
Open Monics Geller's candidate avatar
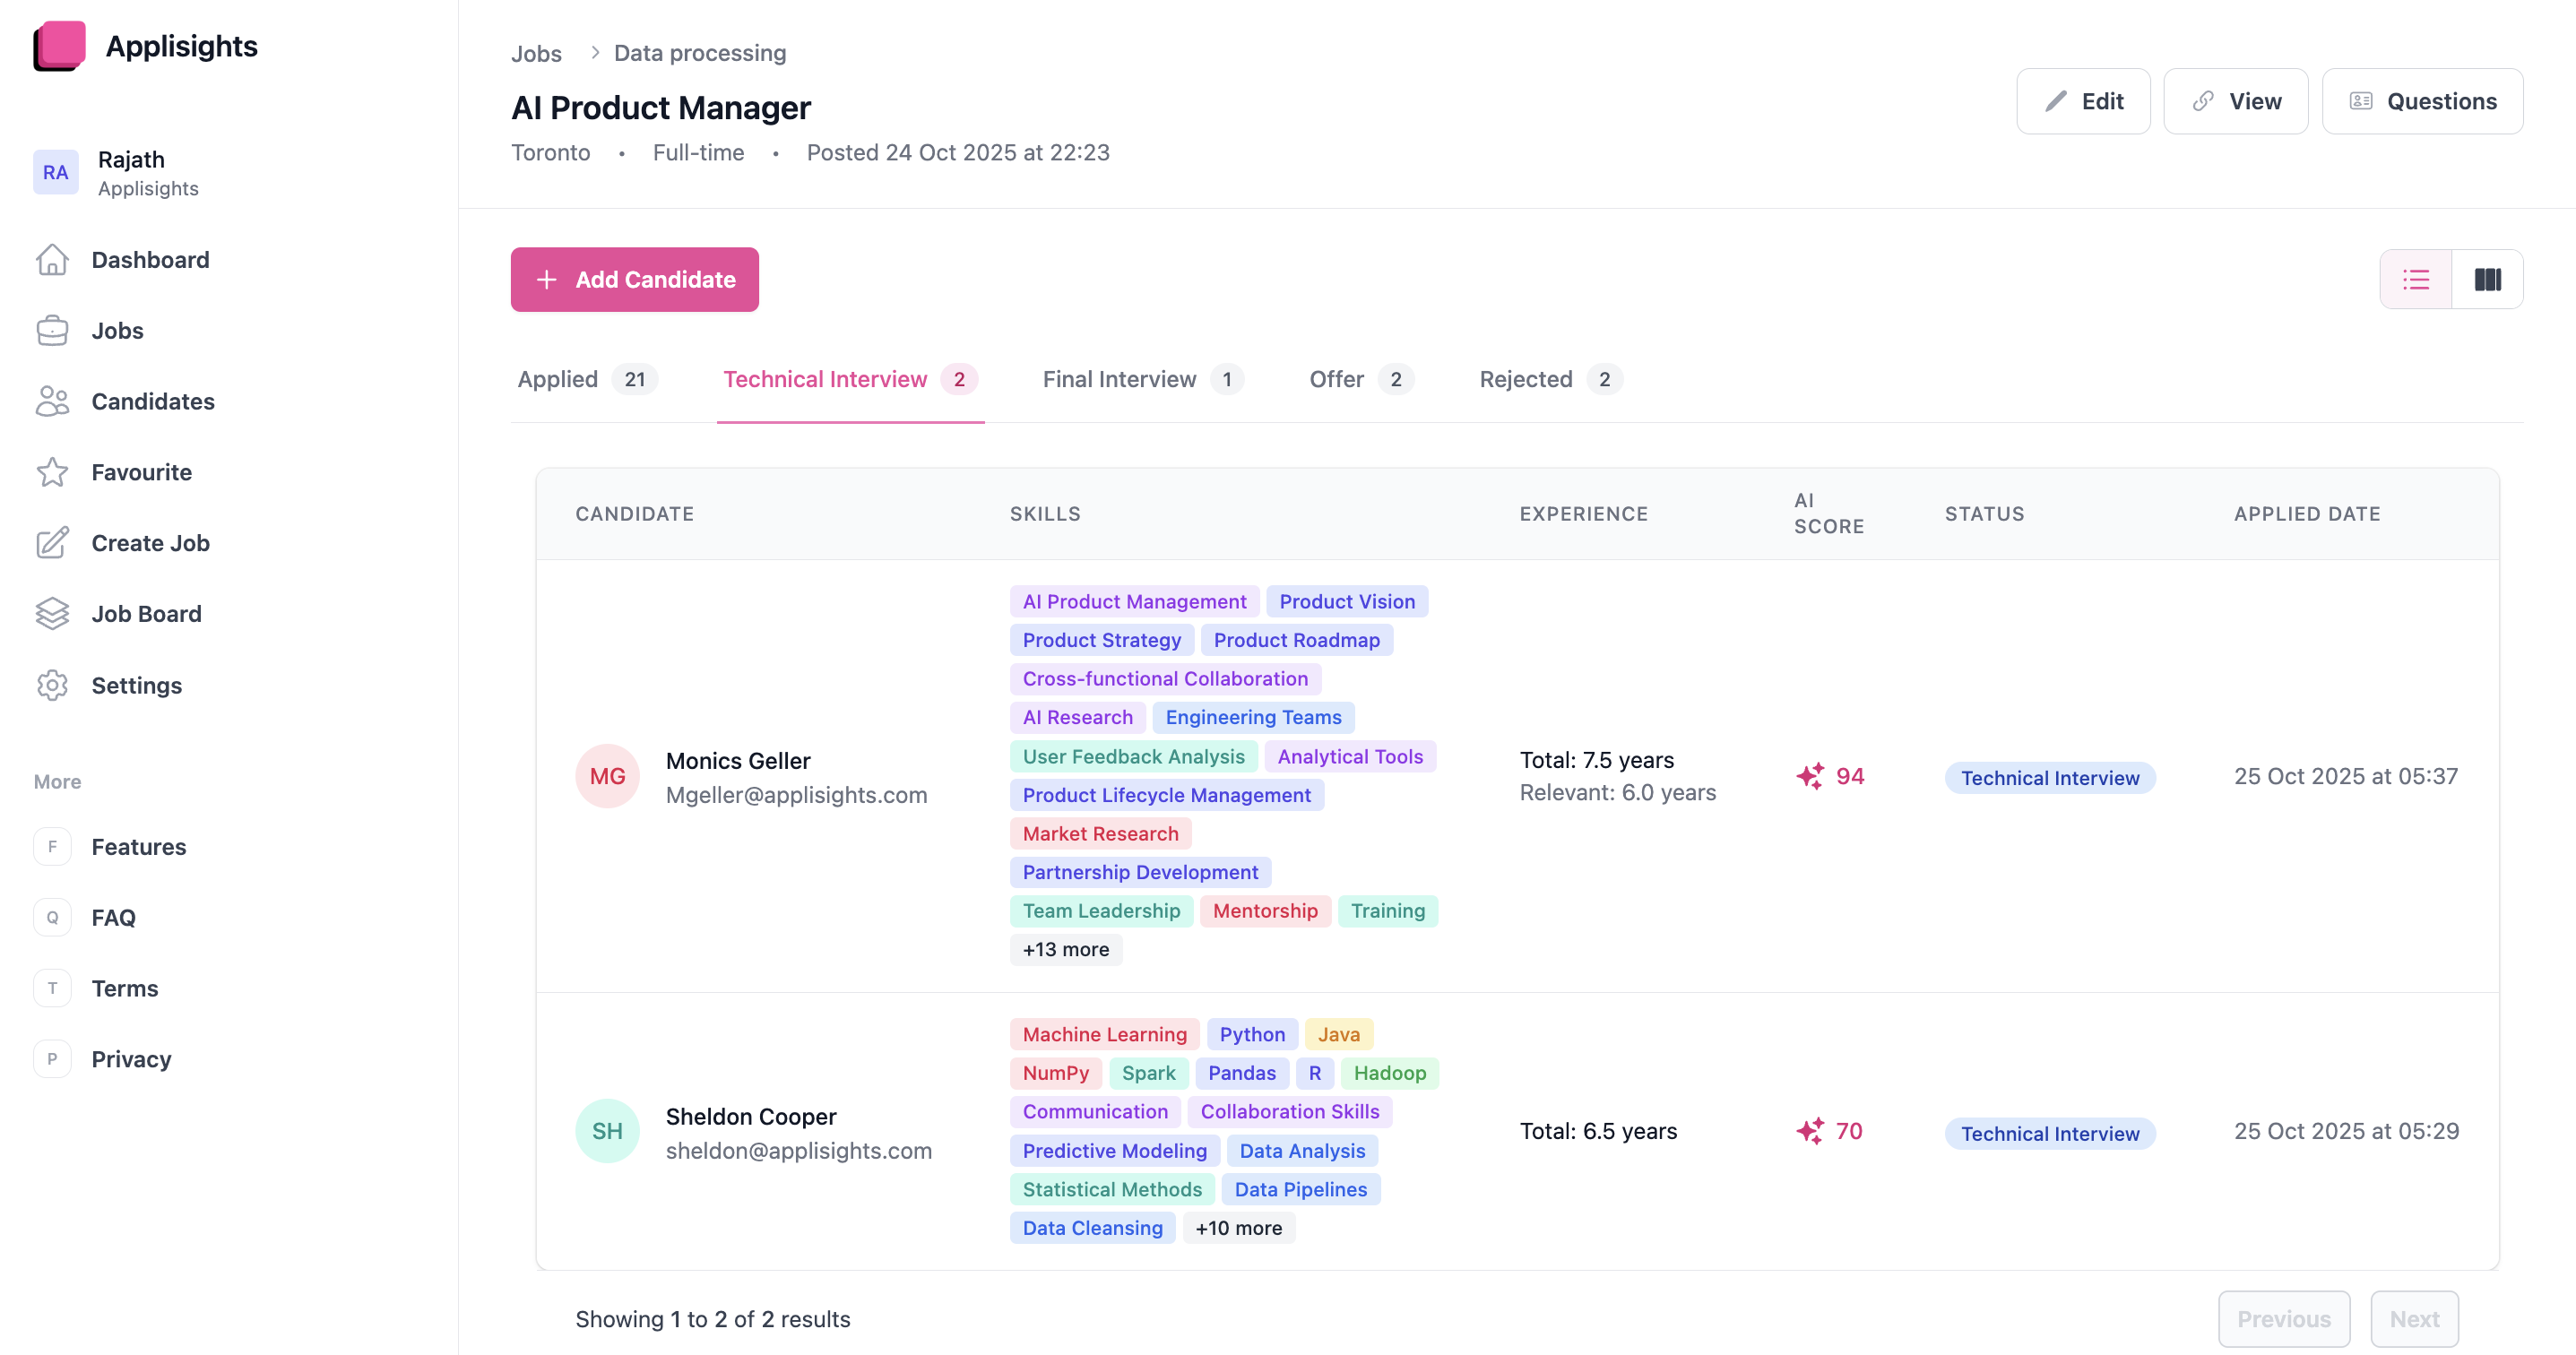[x=607, y=776]
